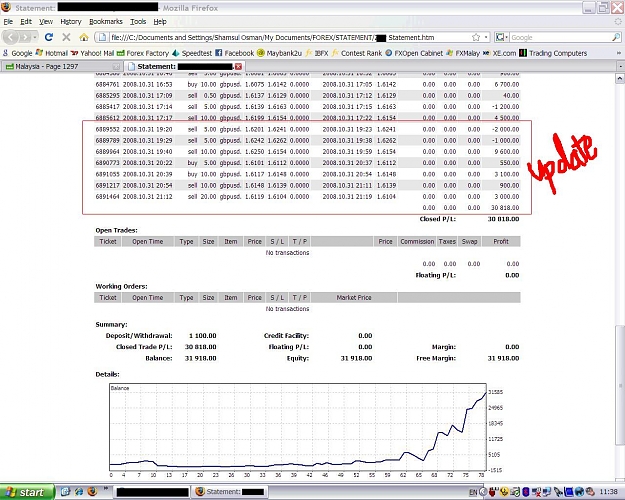Click profit value 6 700.00
Image resolution: width=625 pixels, height=500 pixels.
click(x=507, y=85)
